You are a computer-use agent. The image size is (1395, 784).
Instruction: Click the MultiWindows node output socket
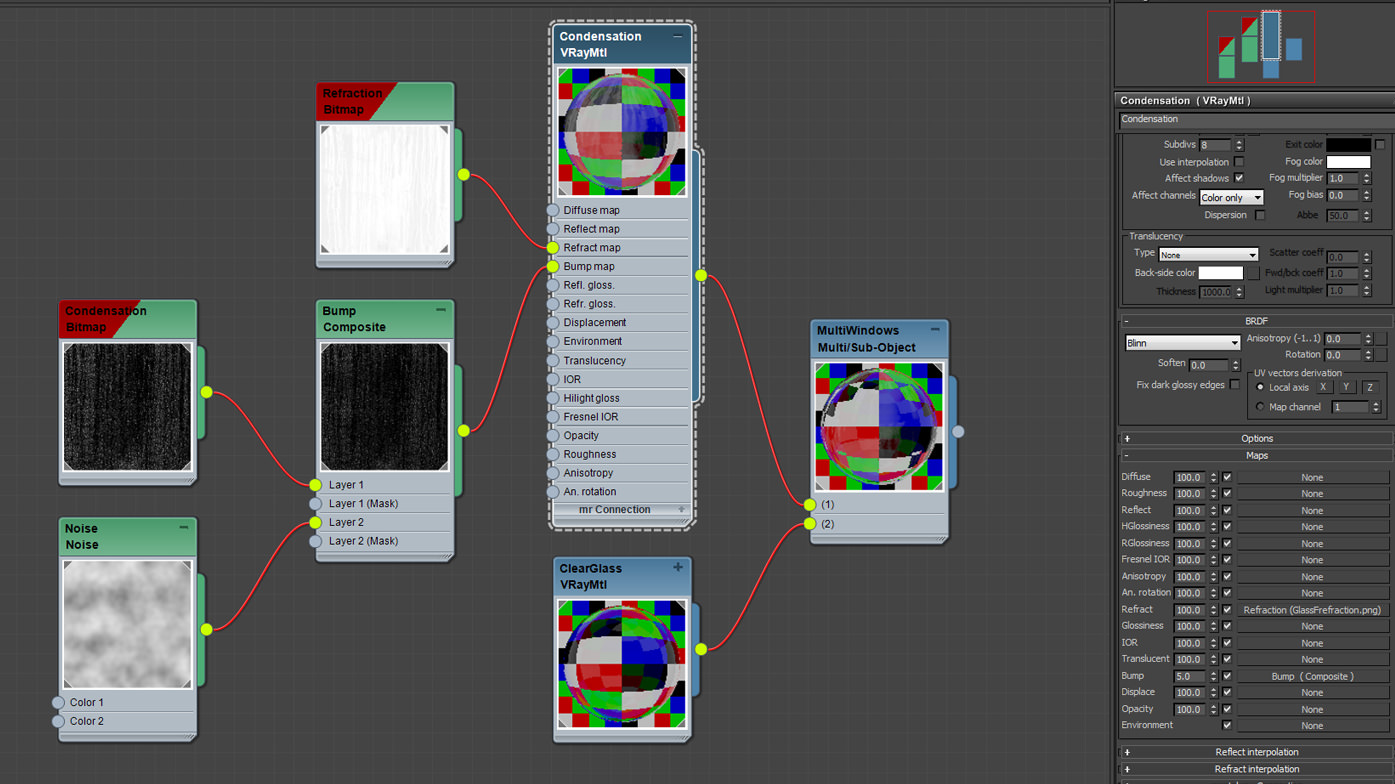[x=958, y=432]
